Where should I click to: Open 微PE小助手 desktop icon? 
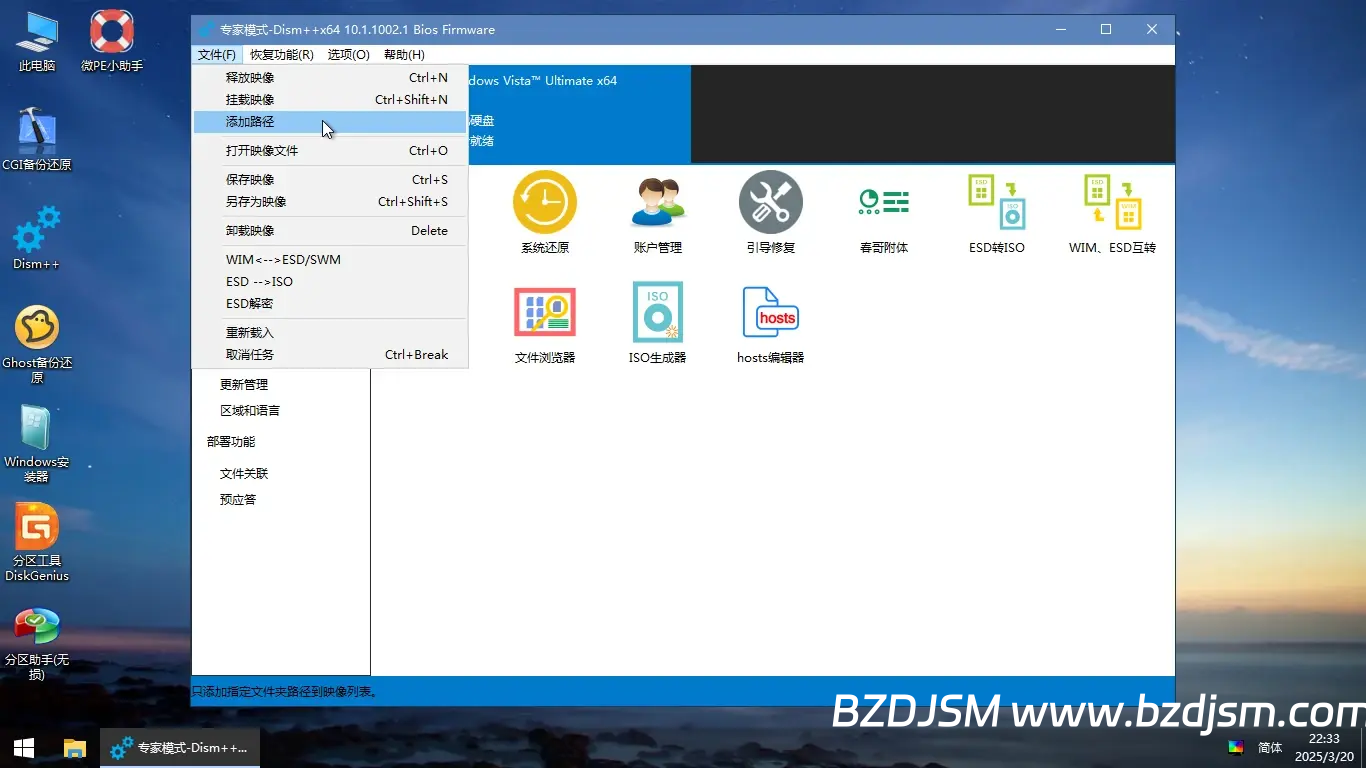112,42
